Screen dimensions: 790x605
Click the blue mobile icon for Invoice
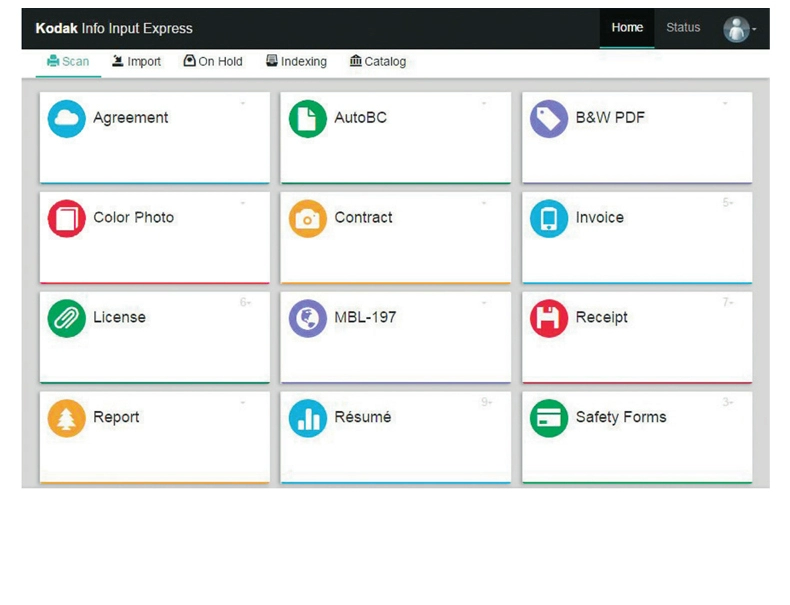(x=549, y=219)
